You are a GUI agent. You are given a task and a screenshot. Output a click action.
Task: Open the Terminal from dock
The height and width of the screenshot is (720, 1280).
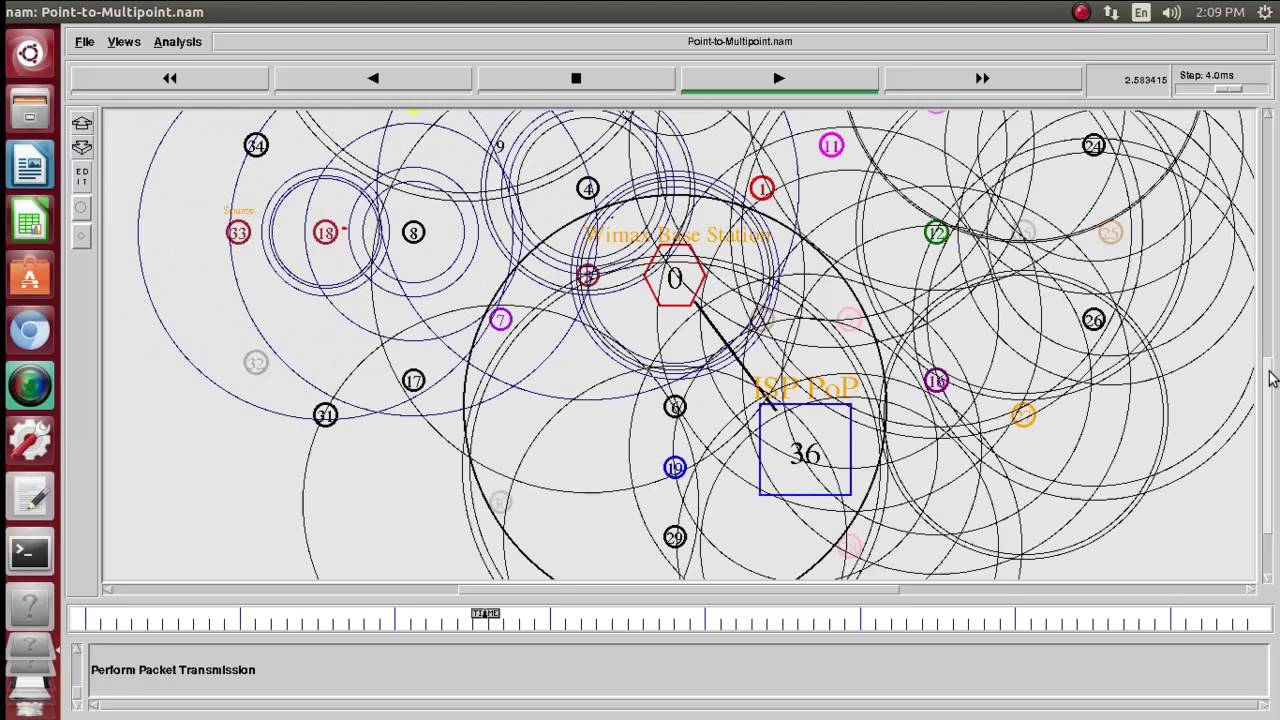[x=30, y=552]
